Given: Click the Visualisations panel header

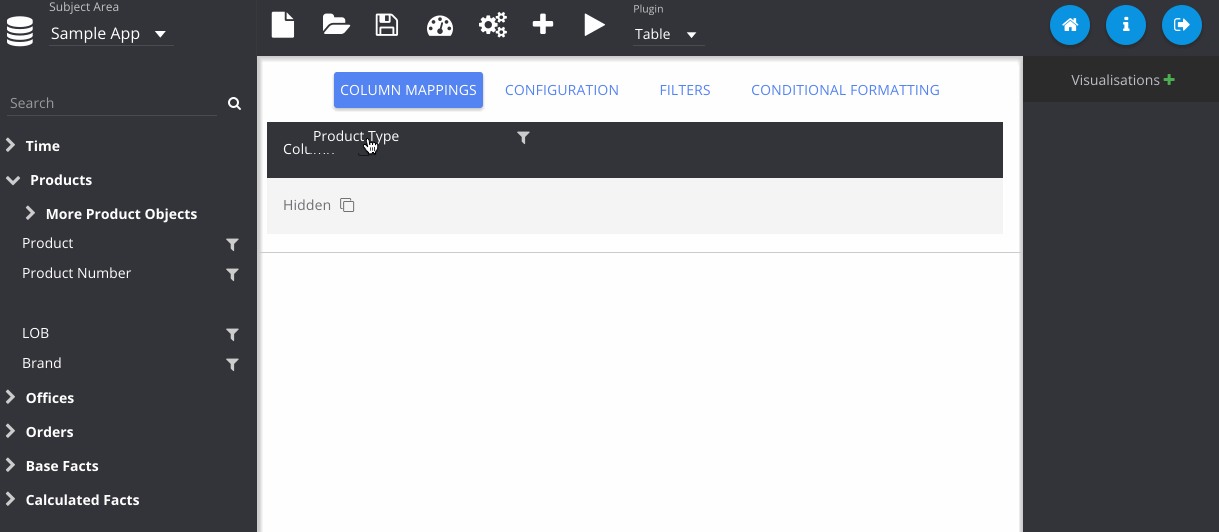Looking at the screenshot, I should point(1121,79).
